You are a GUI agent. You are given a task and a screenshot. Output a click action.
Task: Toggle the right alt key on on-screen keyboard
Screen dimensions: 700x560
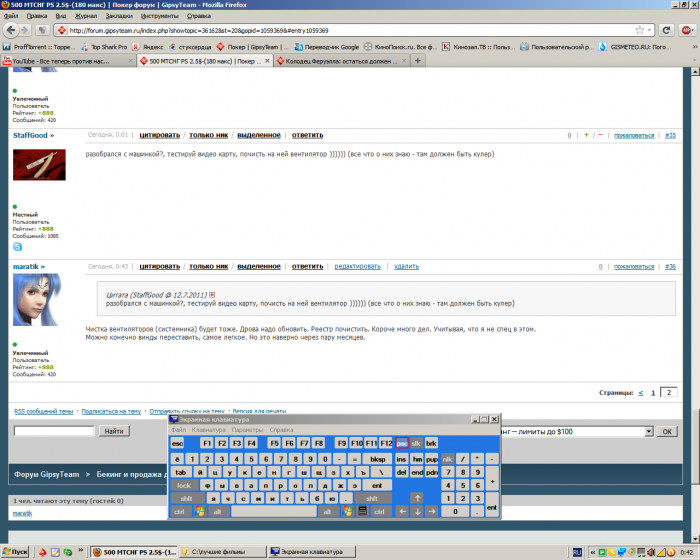(x=328, y=511)
